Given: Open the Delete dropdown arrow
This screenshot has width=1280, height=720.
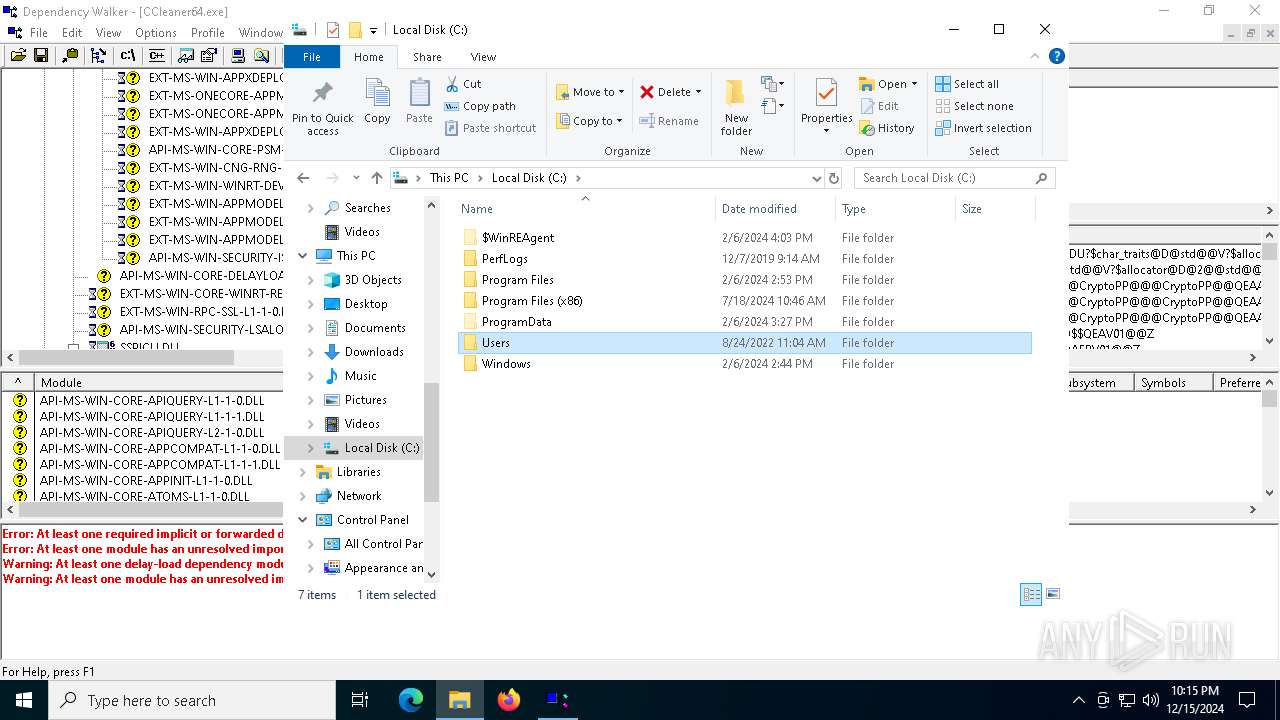Looking at the screenshot, I should click(698, 92).
